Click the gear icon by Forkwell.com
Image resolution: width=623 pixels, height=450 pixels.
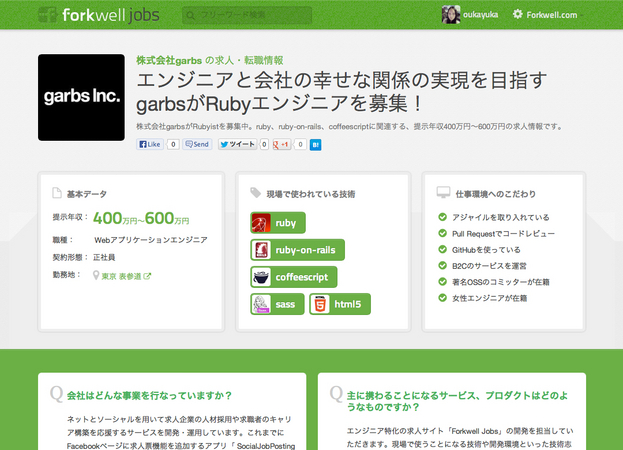tap(517, 14)
